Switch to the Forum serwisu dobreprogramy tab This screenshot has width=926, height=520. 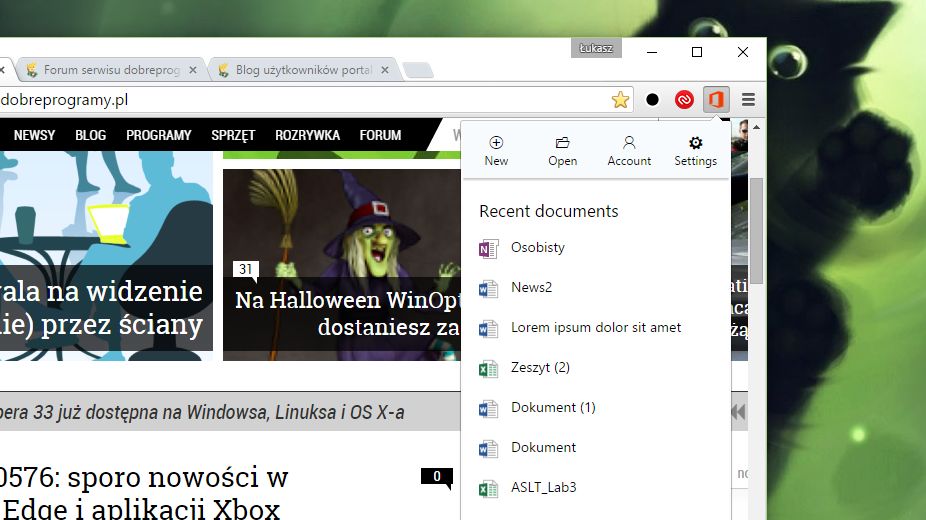pos(110,70)
